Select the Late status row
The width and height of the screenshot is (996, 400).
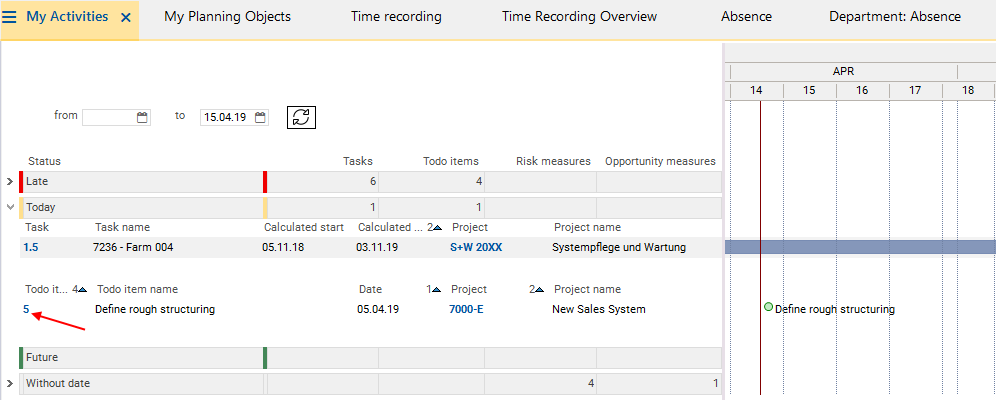click(370, 182)
